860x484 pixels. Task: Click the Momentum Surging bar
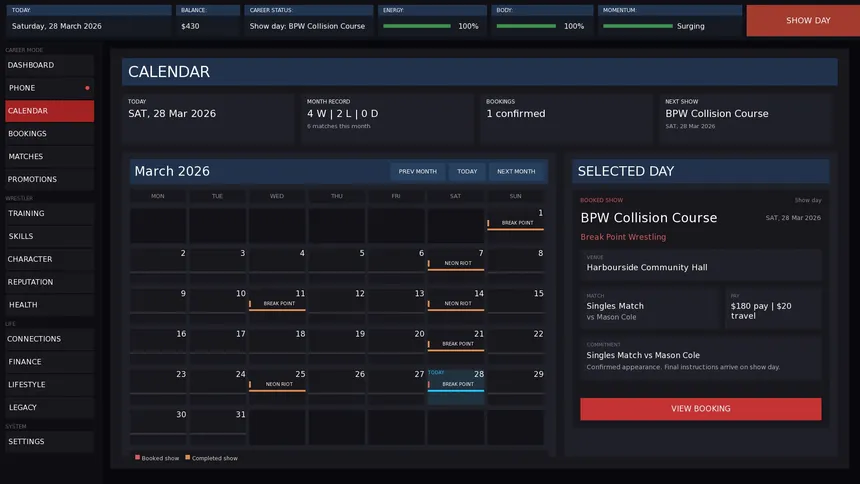(637, 26)
